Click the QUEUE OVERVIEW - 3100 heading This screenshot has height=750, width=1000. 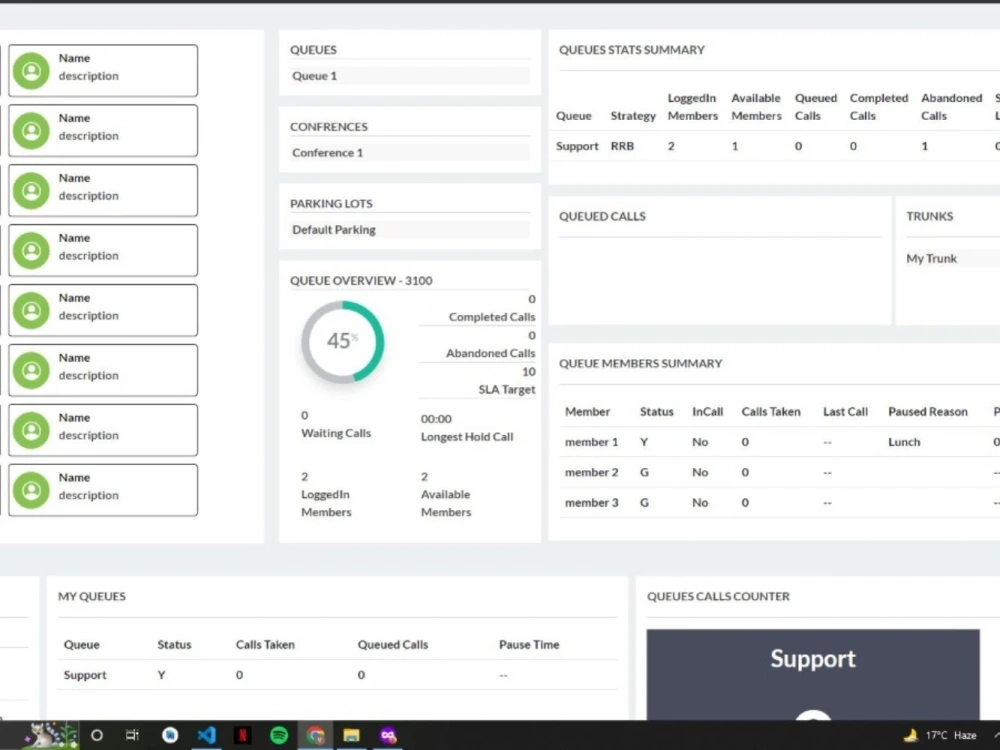click(361, 281)
